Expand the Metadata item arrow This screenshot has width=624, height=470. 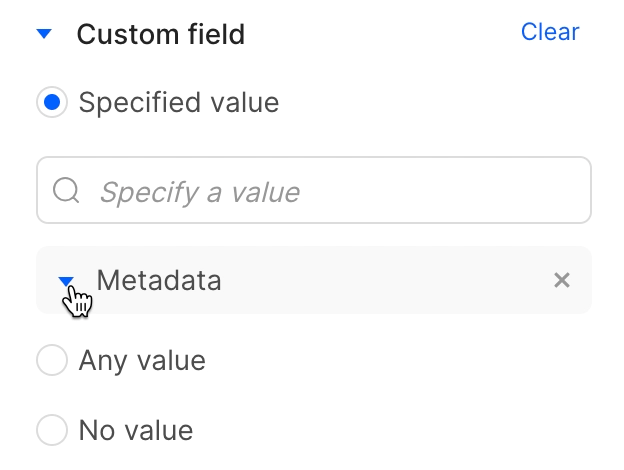(x=66, y=281)
